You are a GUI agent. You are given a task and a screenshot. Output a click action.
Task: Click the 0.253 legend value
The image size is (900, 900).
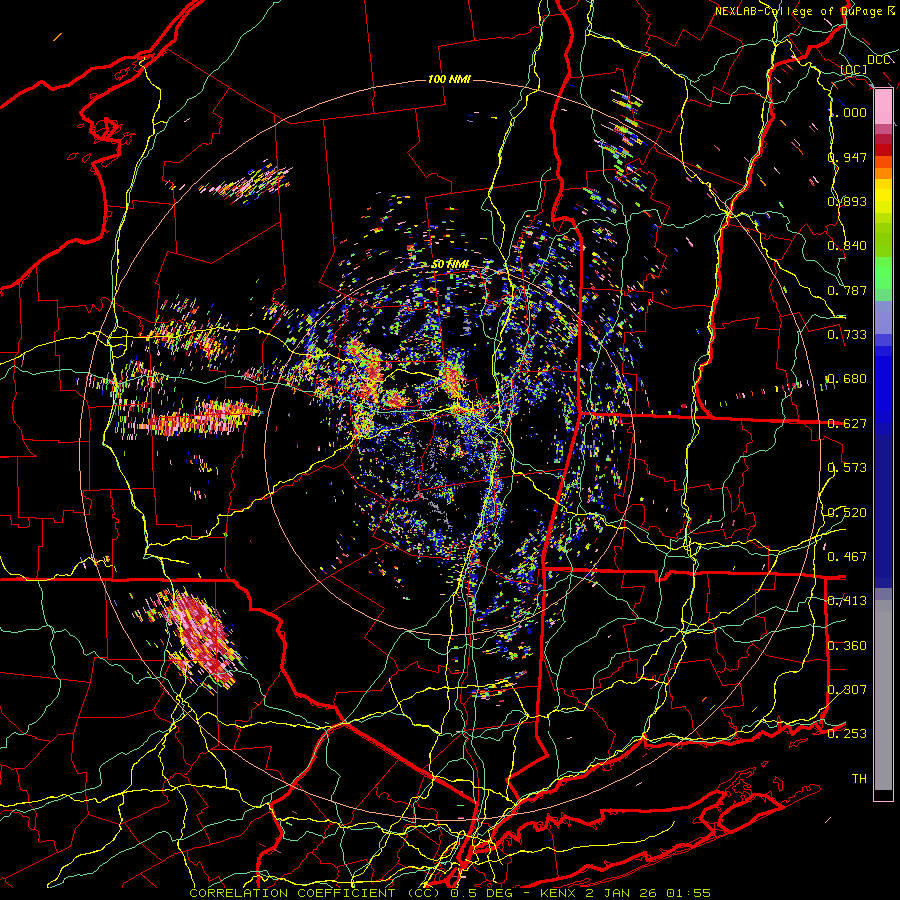pos(847,734)
